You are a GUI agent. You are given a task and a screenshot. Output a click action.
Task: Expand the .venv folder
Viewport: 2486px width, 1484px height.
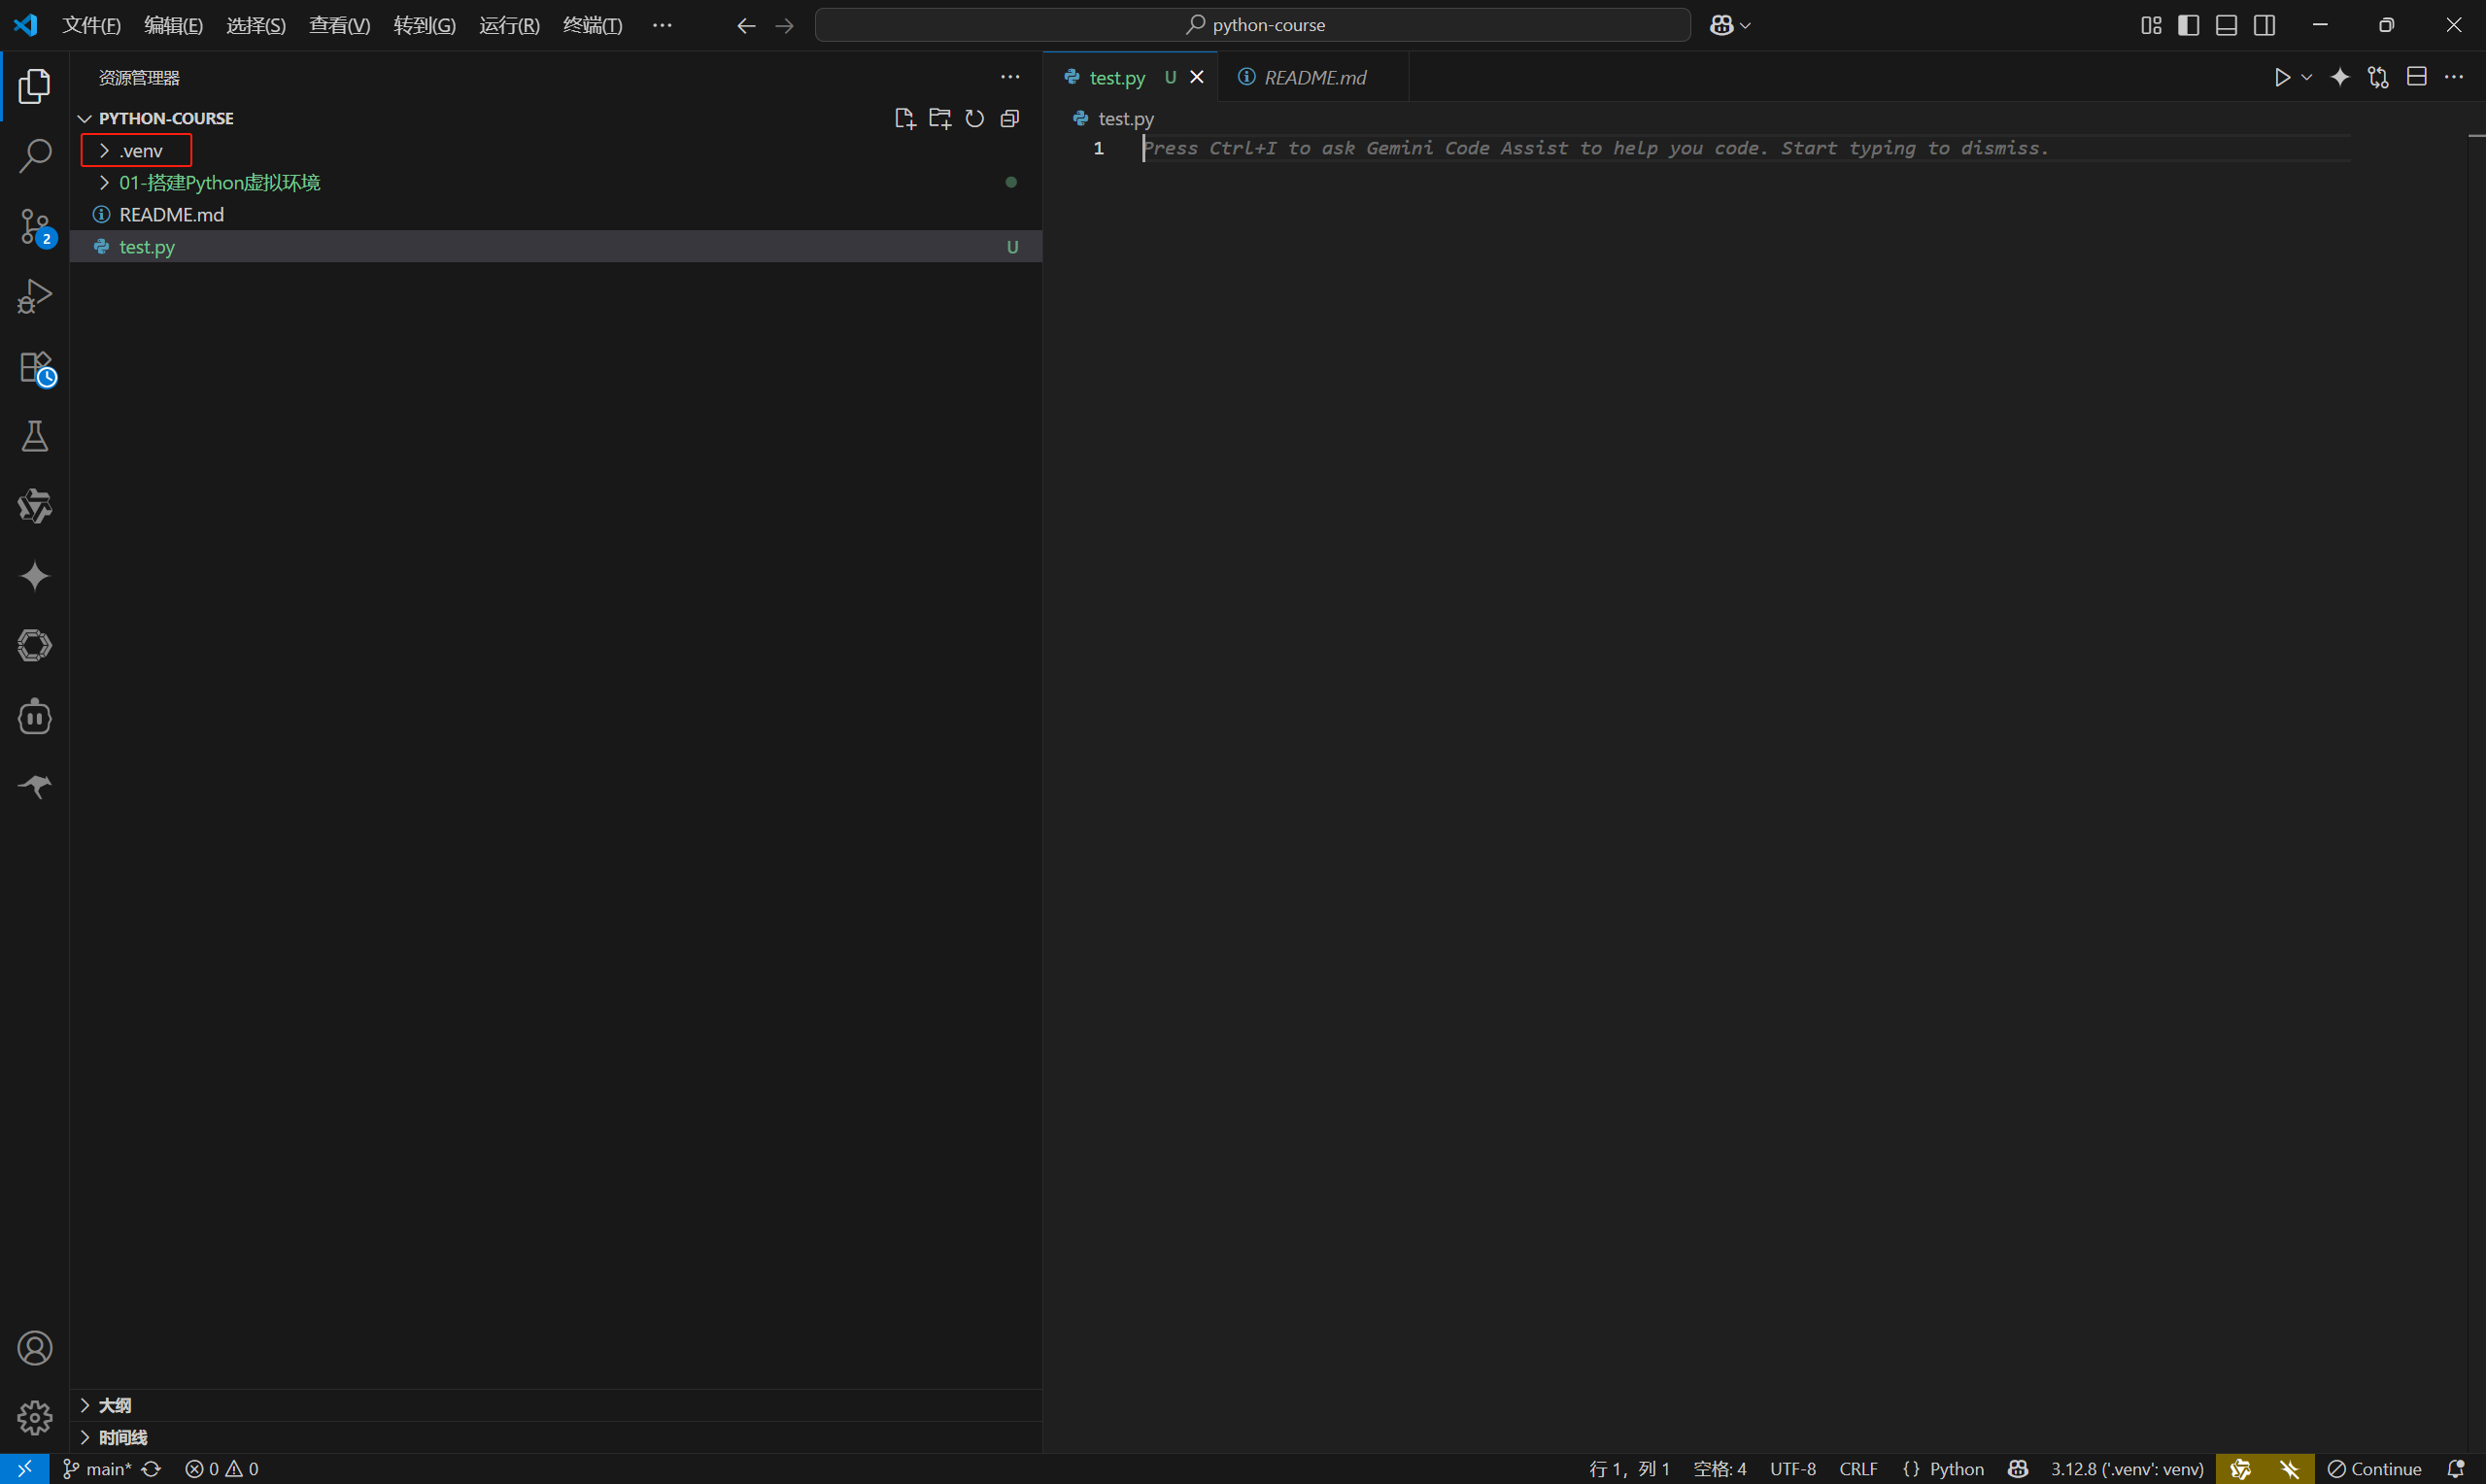click(x=140, y=151)
